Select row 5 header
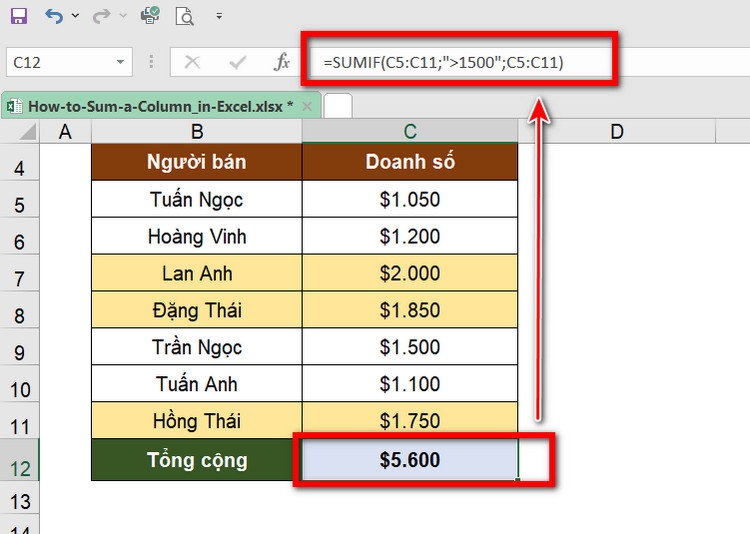The image size is (750, 534). (19, 200)
